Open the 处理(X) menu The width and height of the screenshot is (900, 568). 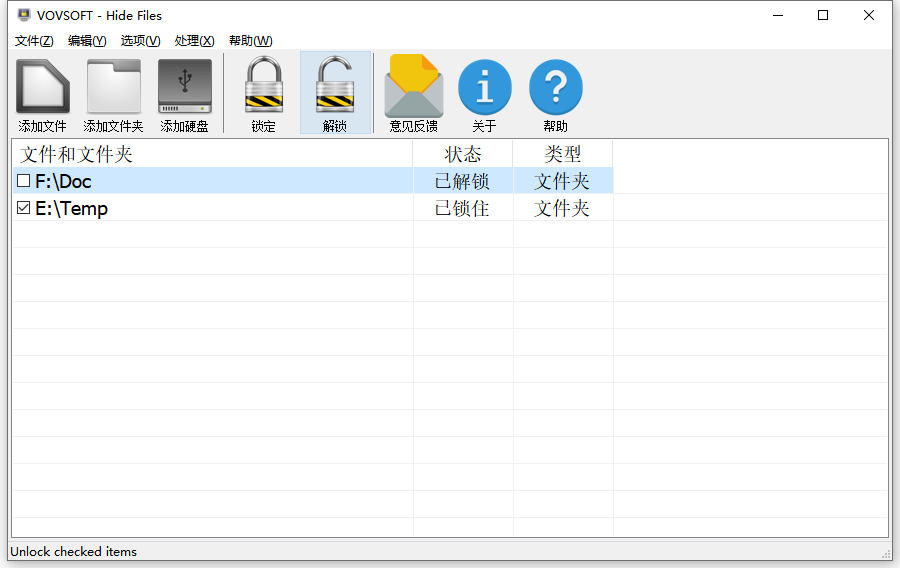pos(195,41)
